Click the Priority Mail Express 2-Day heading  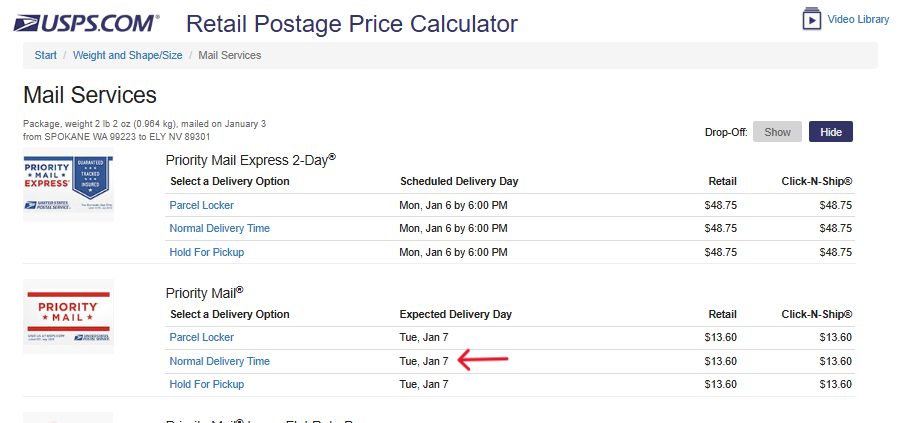pyautogui.click(x=251, y=160)
